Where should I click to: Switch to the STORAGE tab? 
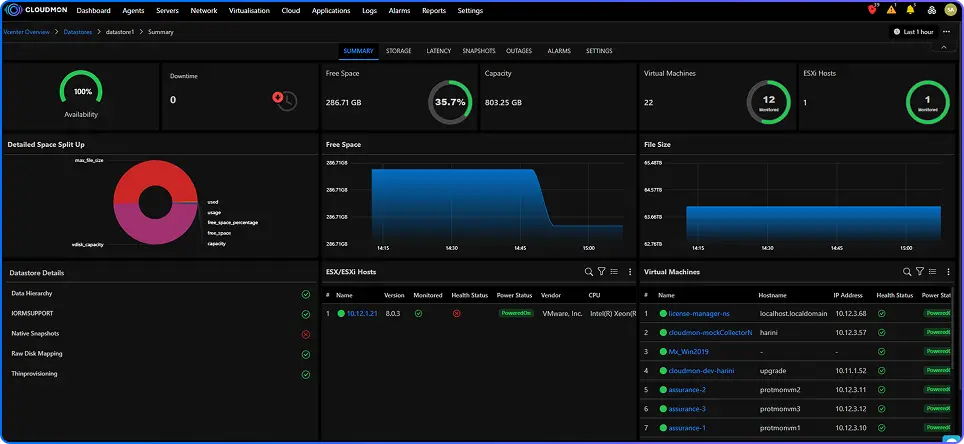(x=398, y=51)
